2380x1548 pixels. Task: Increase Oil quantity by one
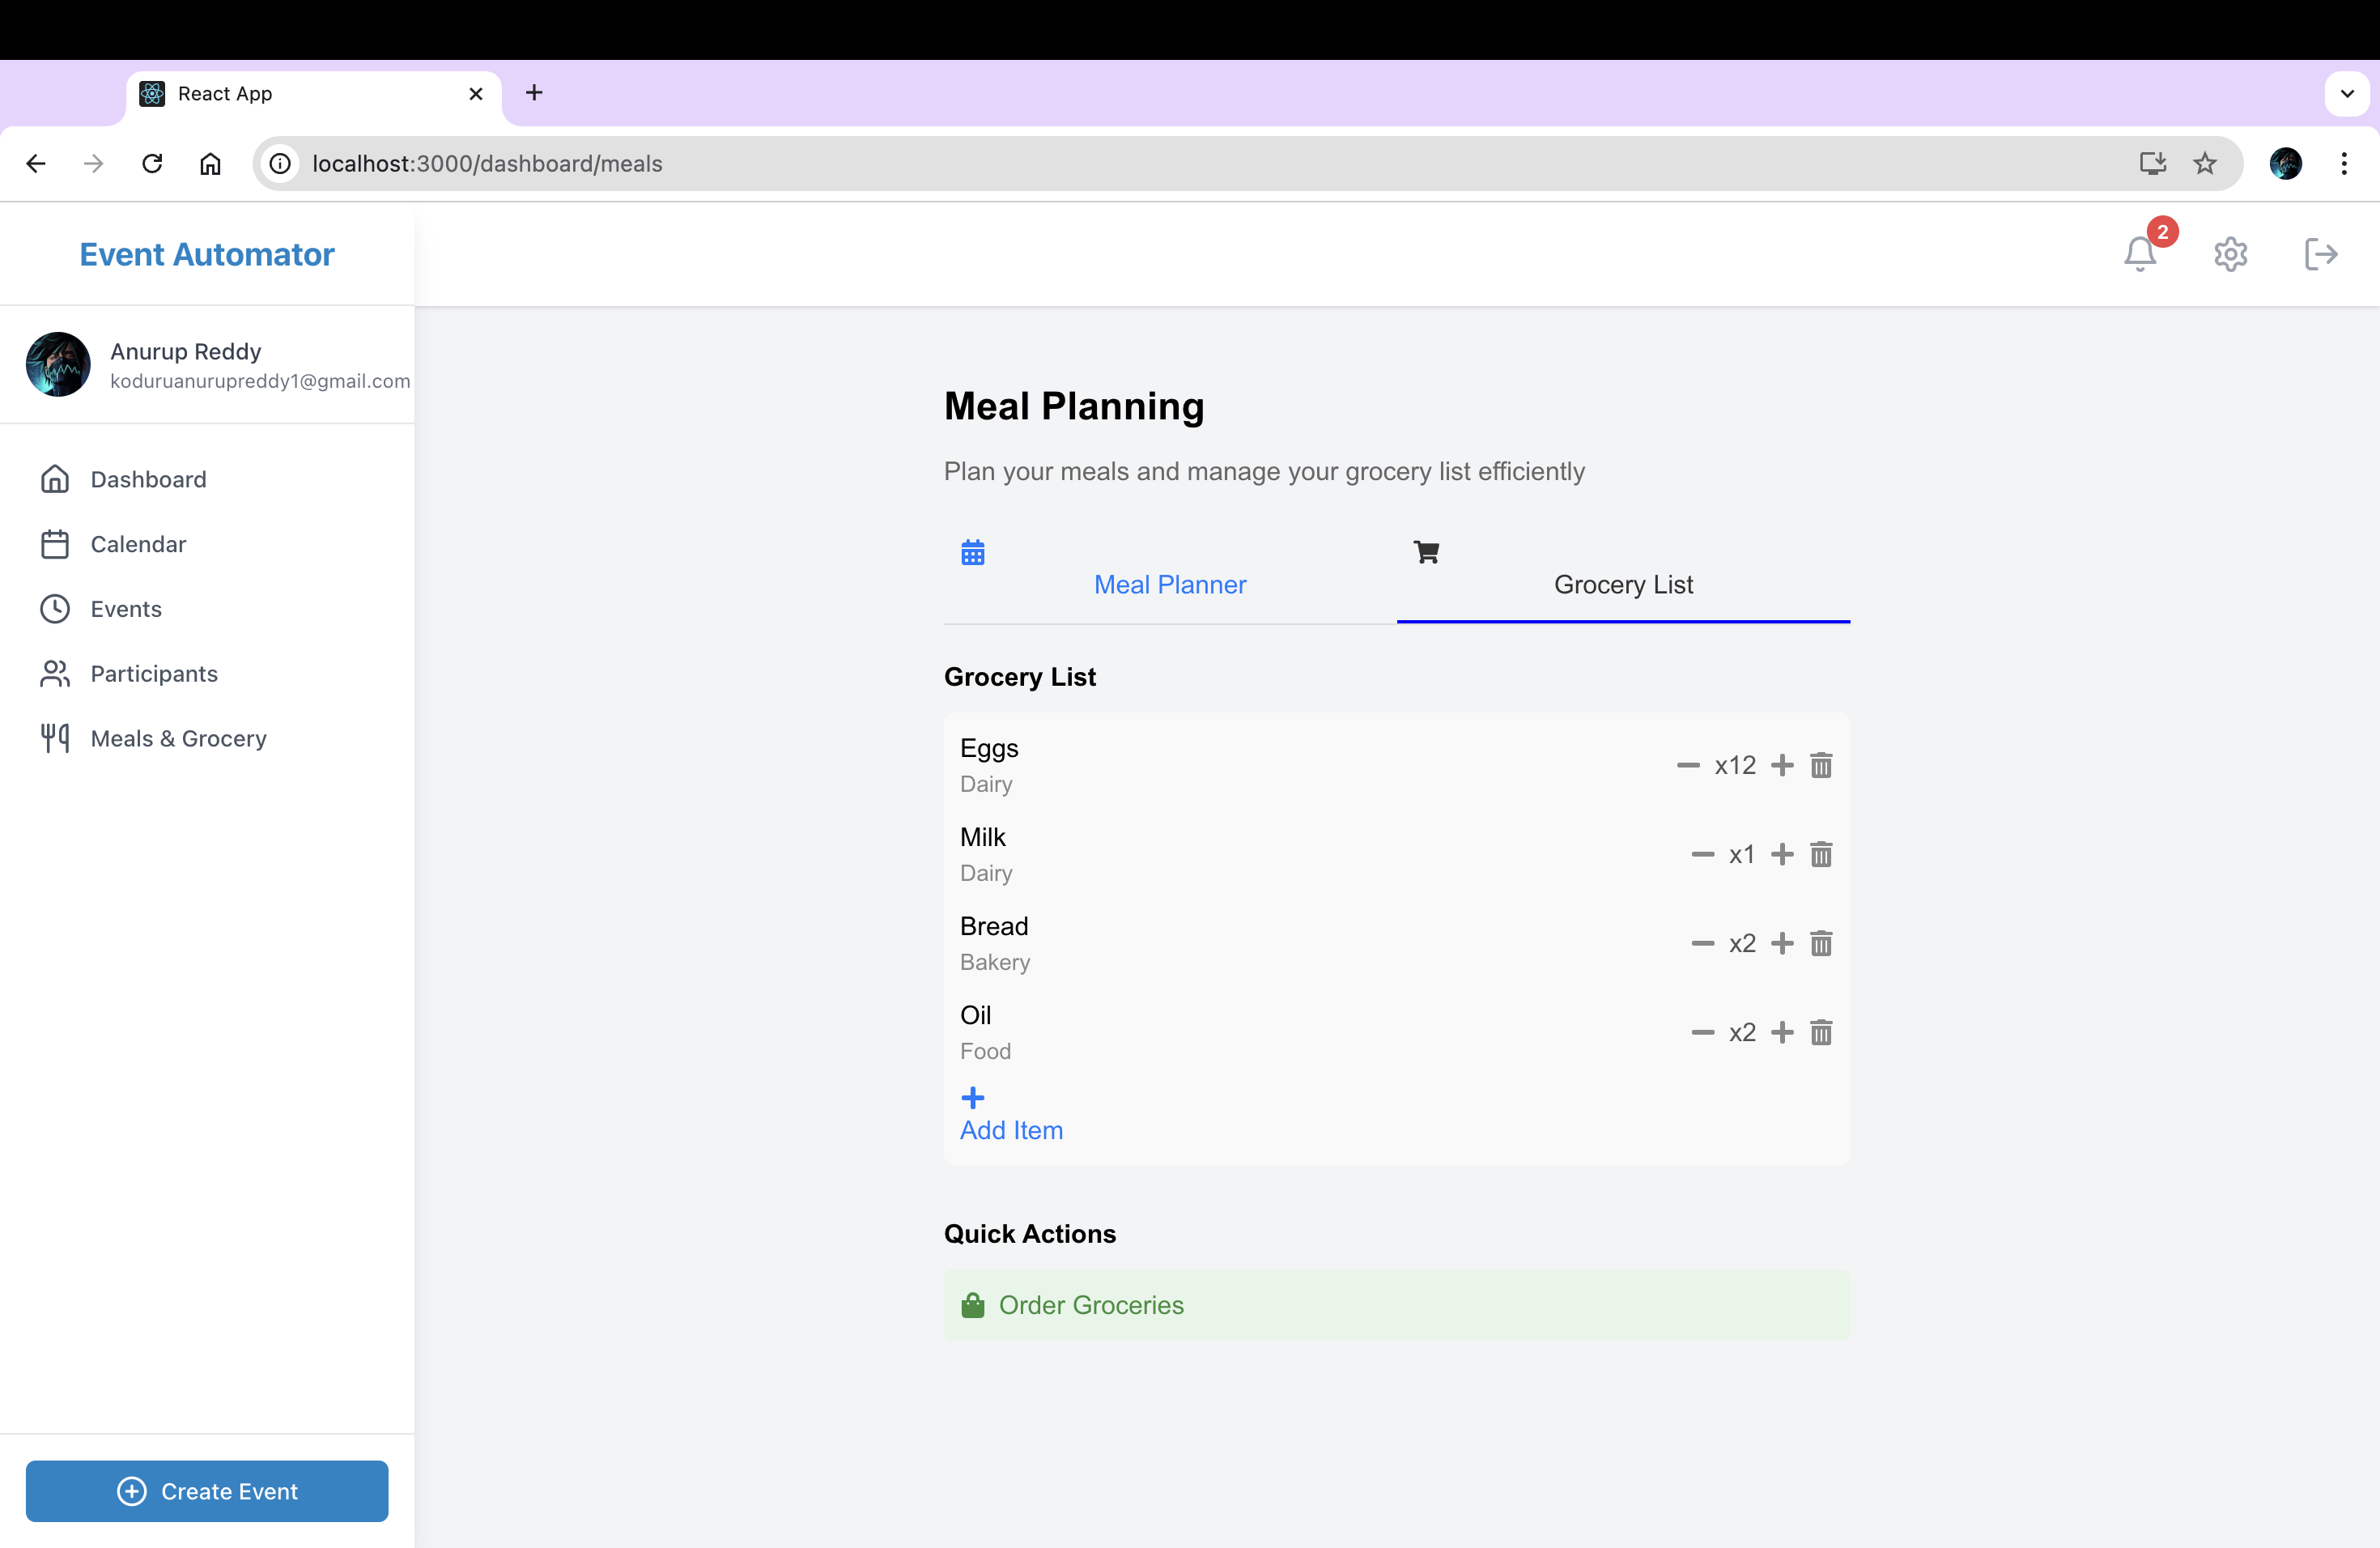(1782, 1032)
